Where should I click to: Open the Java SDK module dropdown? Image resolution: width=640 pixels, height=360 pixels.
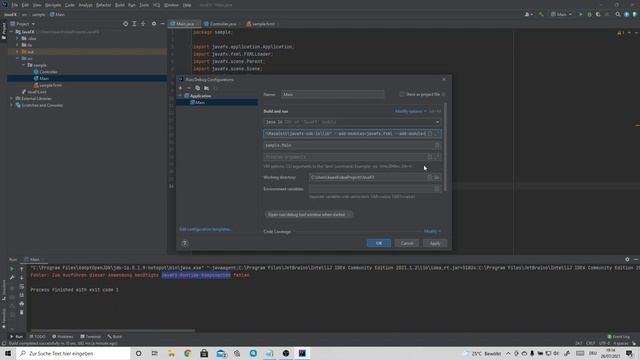(352, 122)
